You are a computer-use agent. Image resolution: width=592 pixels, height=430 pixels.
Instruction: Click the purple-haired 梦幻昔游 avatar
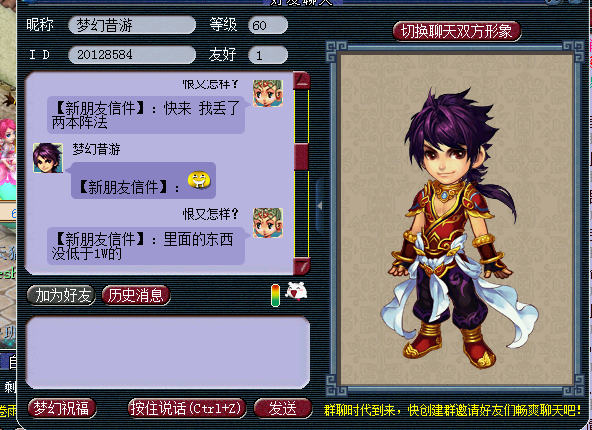[48, 158]
